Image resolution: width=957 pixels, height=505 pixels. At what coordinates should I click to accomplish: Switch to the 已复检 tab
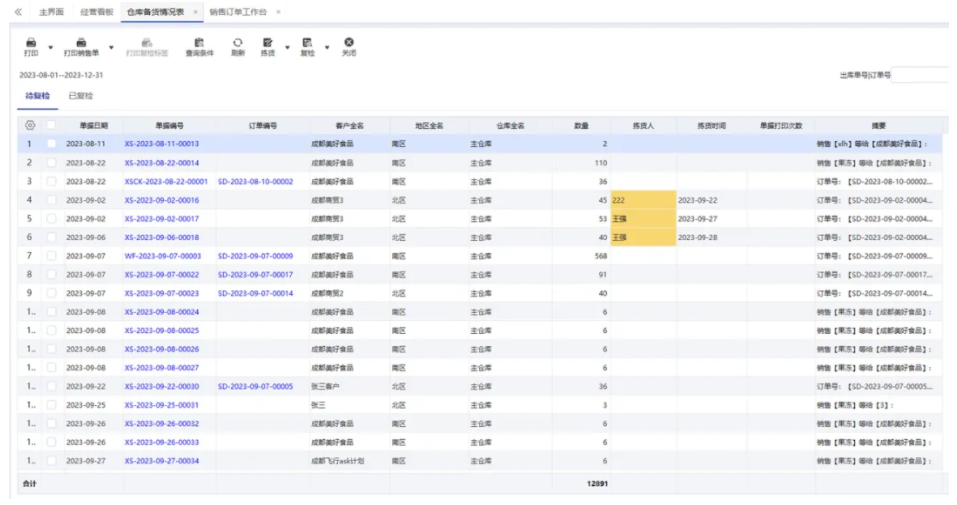tap(80, 96)
